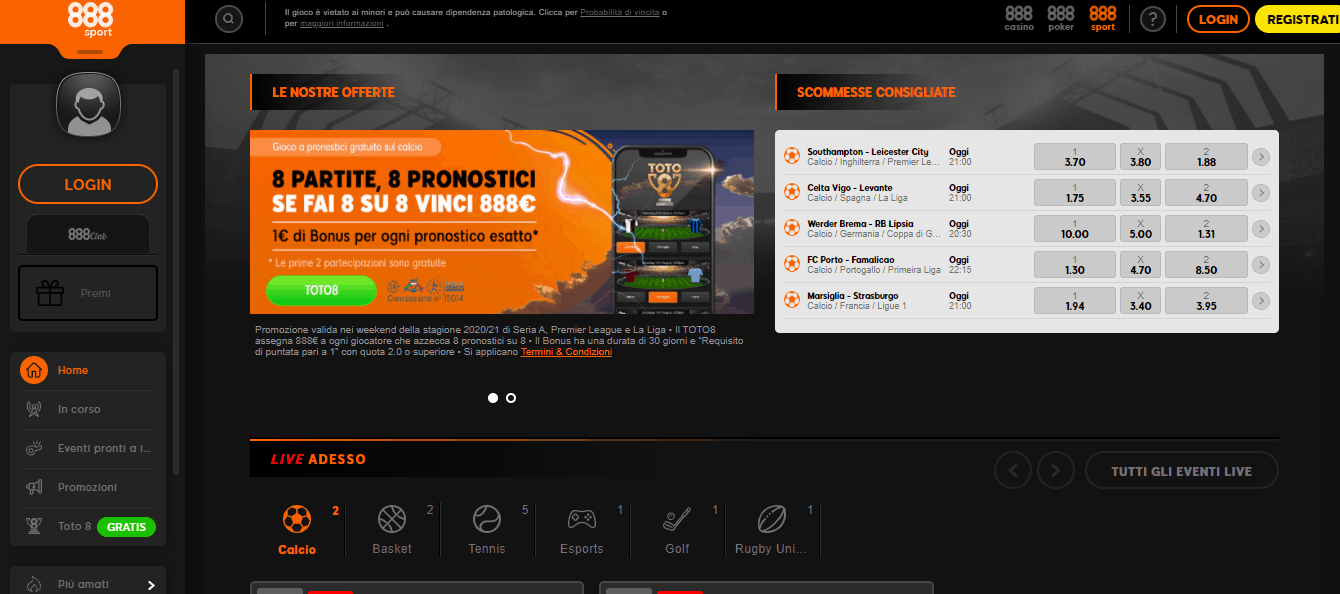Screen dimensions: 1340x594
Task: Open Termini & Condizioni link
Action: click(x=566, y=352)
